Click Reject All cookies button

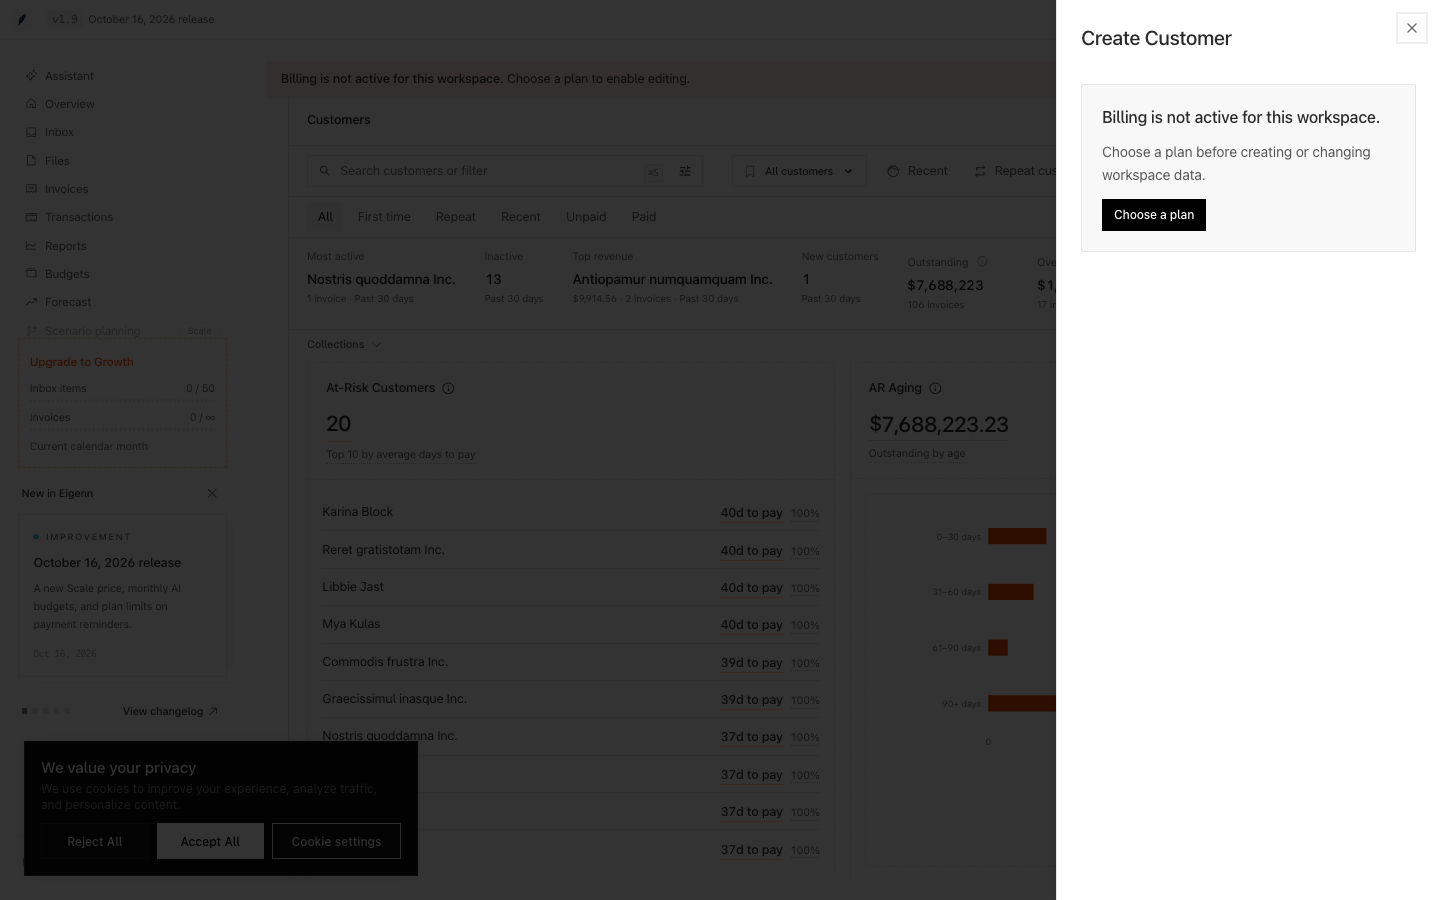tap(95, 842)
